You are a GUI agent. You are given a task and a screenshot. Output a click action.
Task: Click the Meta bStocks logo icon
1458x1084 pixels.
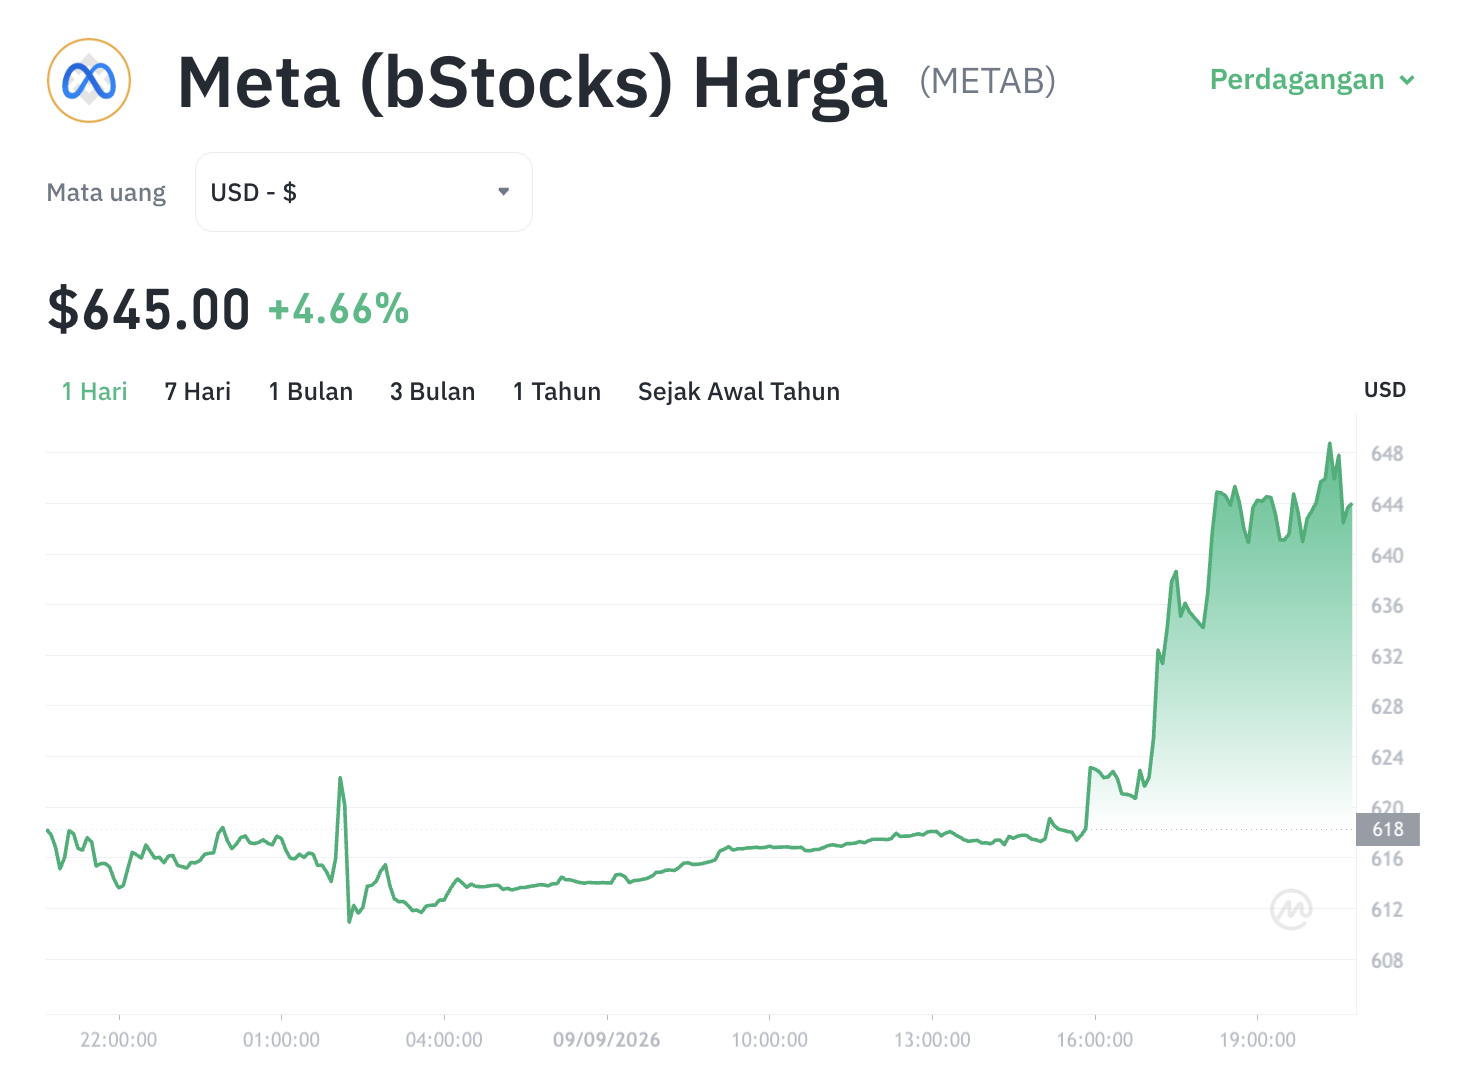click(89, 81)
